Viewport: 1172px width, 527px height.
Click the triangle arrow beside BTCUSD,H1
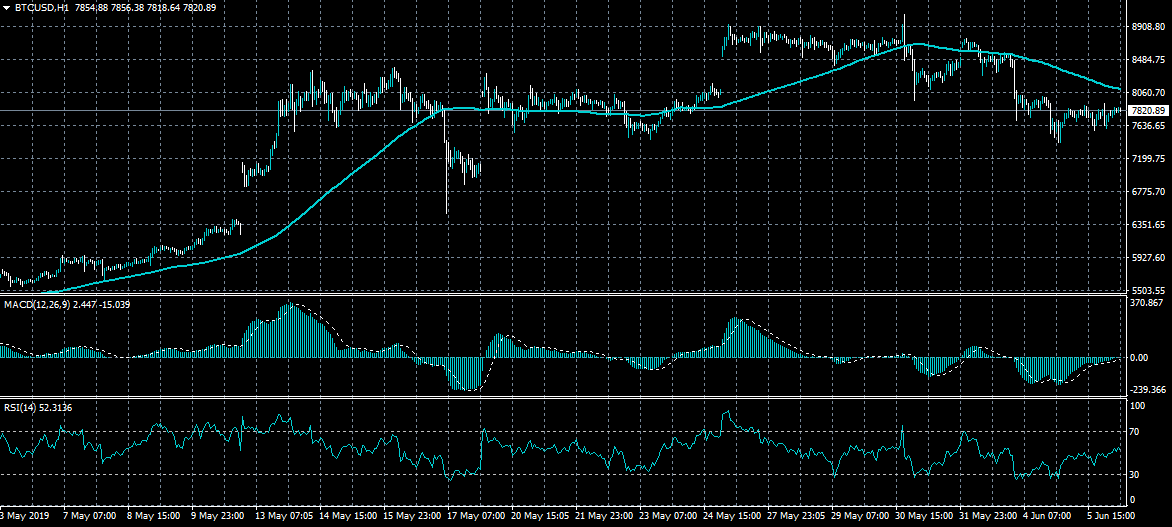coord(7,8)
